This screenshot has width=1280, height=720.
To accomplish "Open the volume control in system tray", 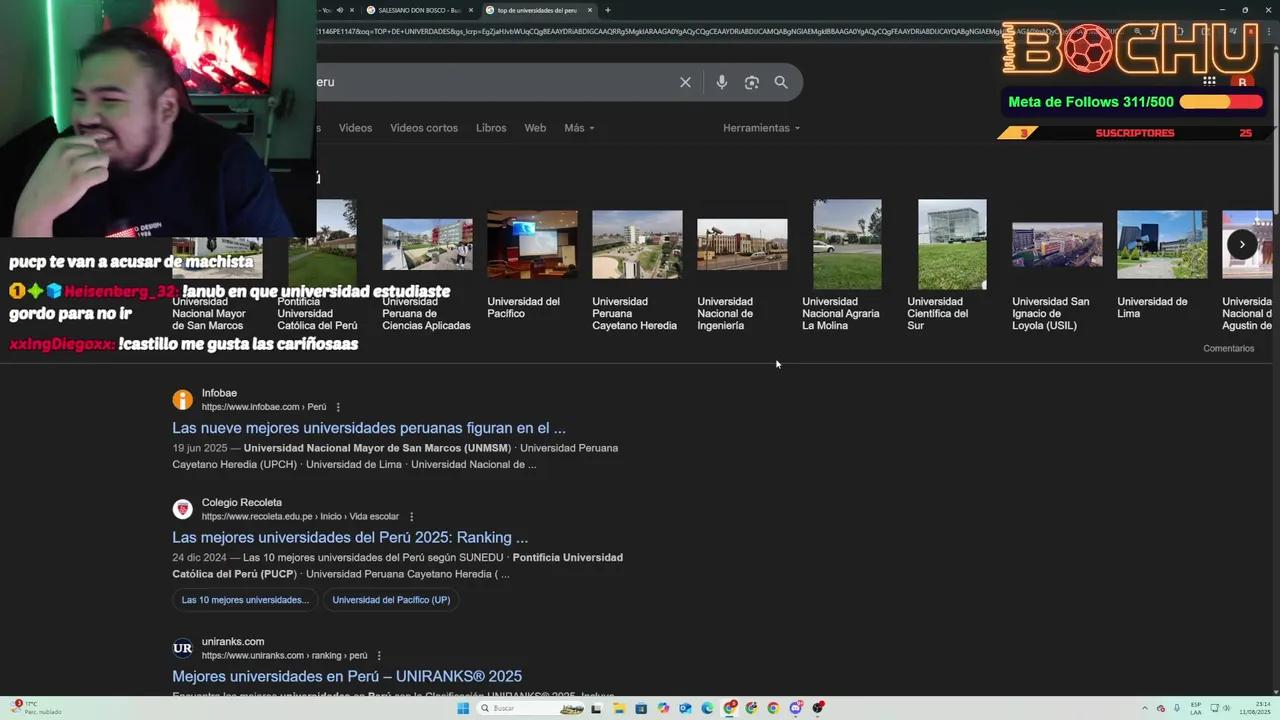I will point(1226,708).
